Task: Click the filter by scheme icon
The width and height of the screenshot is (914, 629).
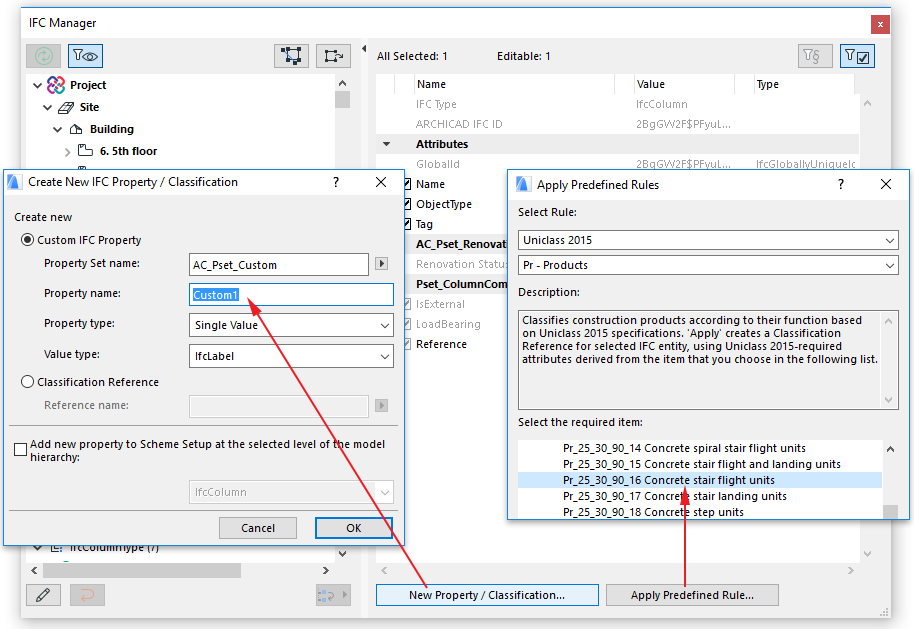Action: tap(815, 56)
